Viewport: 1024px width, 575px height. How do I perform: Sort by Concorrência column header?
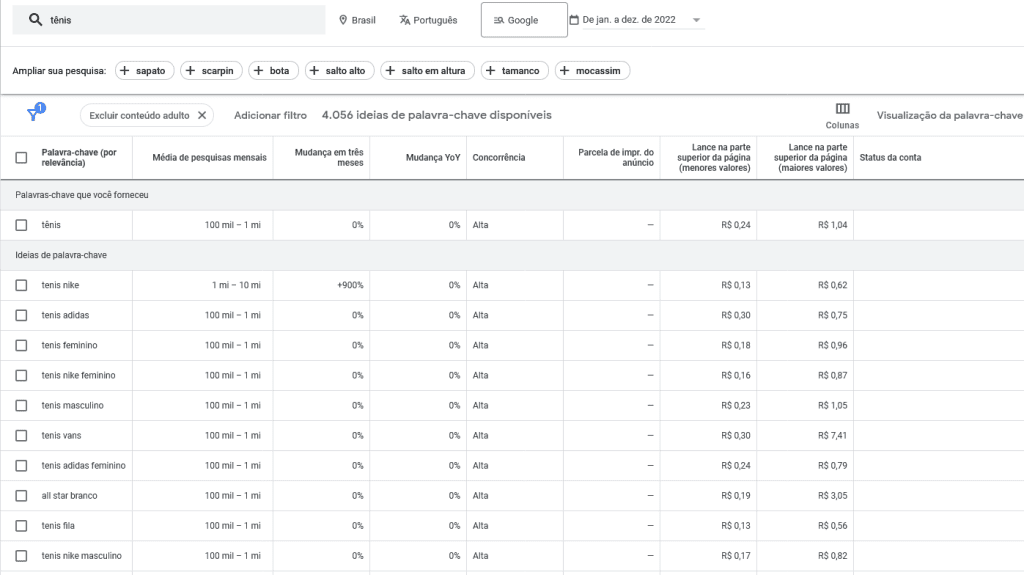(x=498, y=157)
